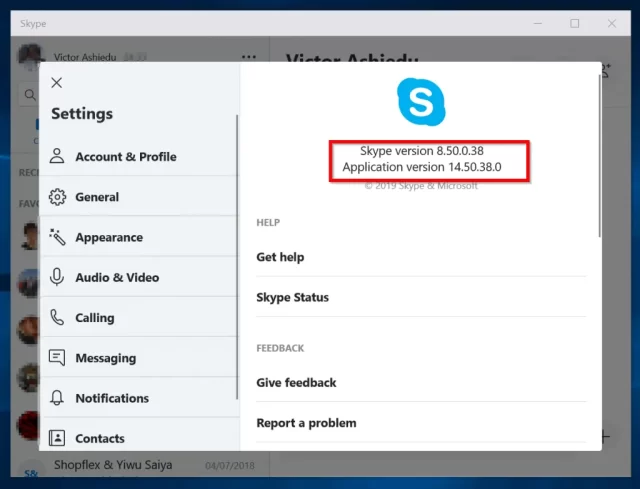Minimize the Skype window
This screenshot has height=489, width=640.
(538, 23)
